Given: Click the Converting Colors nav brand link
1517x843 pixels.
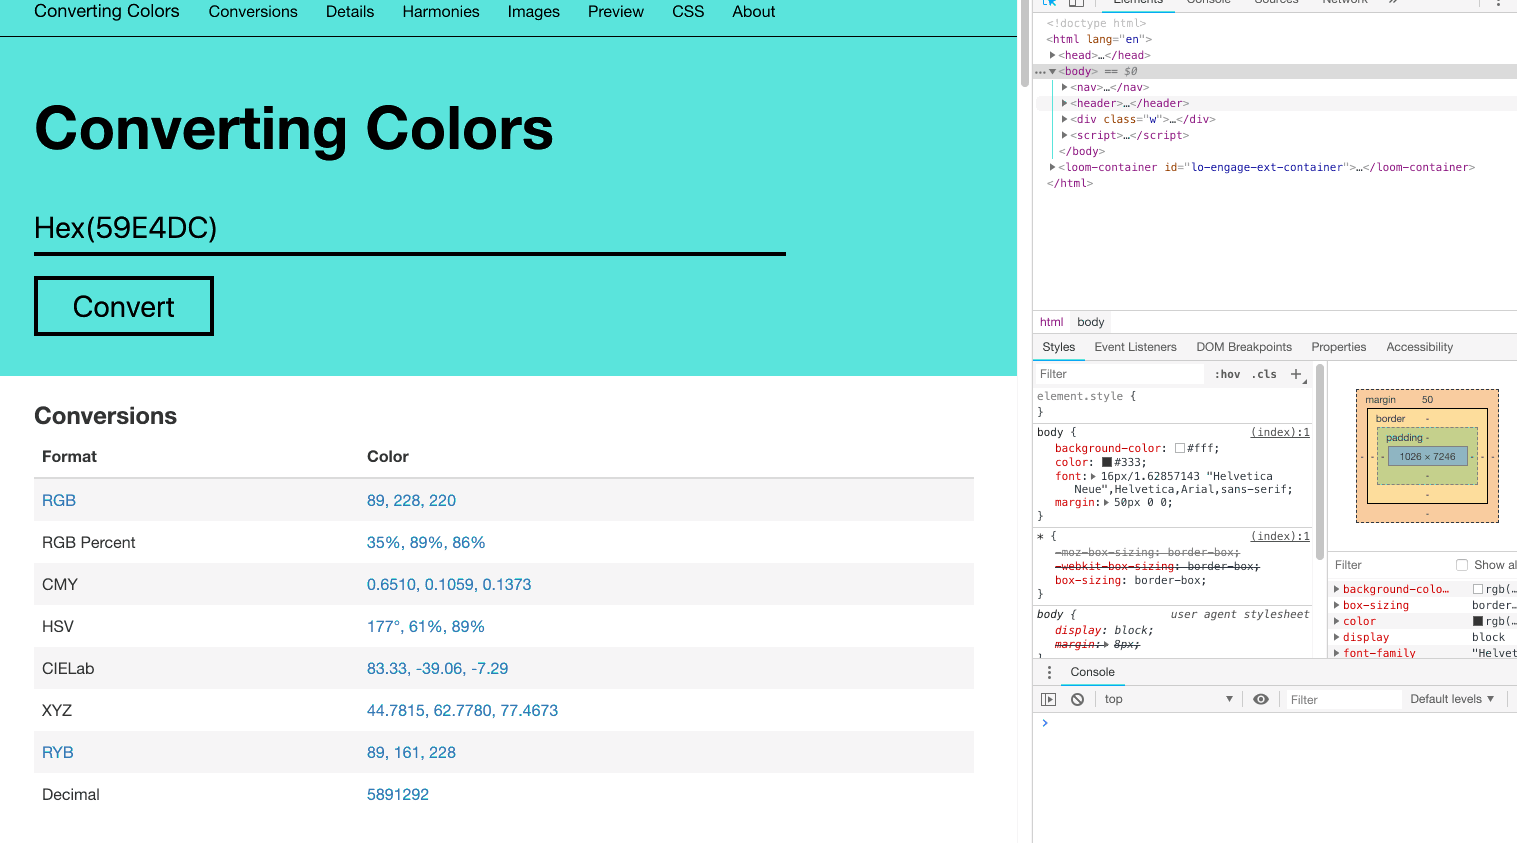Looking at the screenshot, I should [107, 12].
